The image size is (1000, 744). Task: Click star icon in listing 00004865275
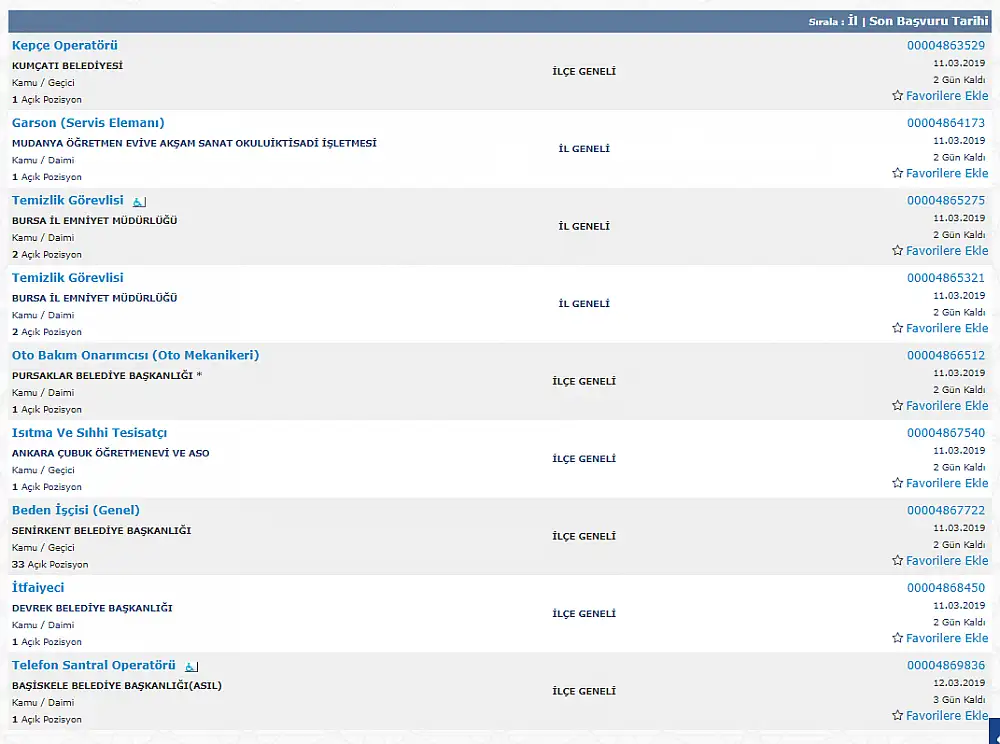pyautogui.click(x=897, y=251)
